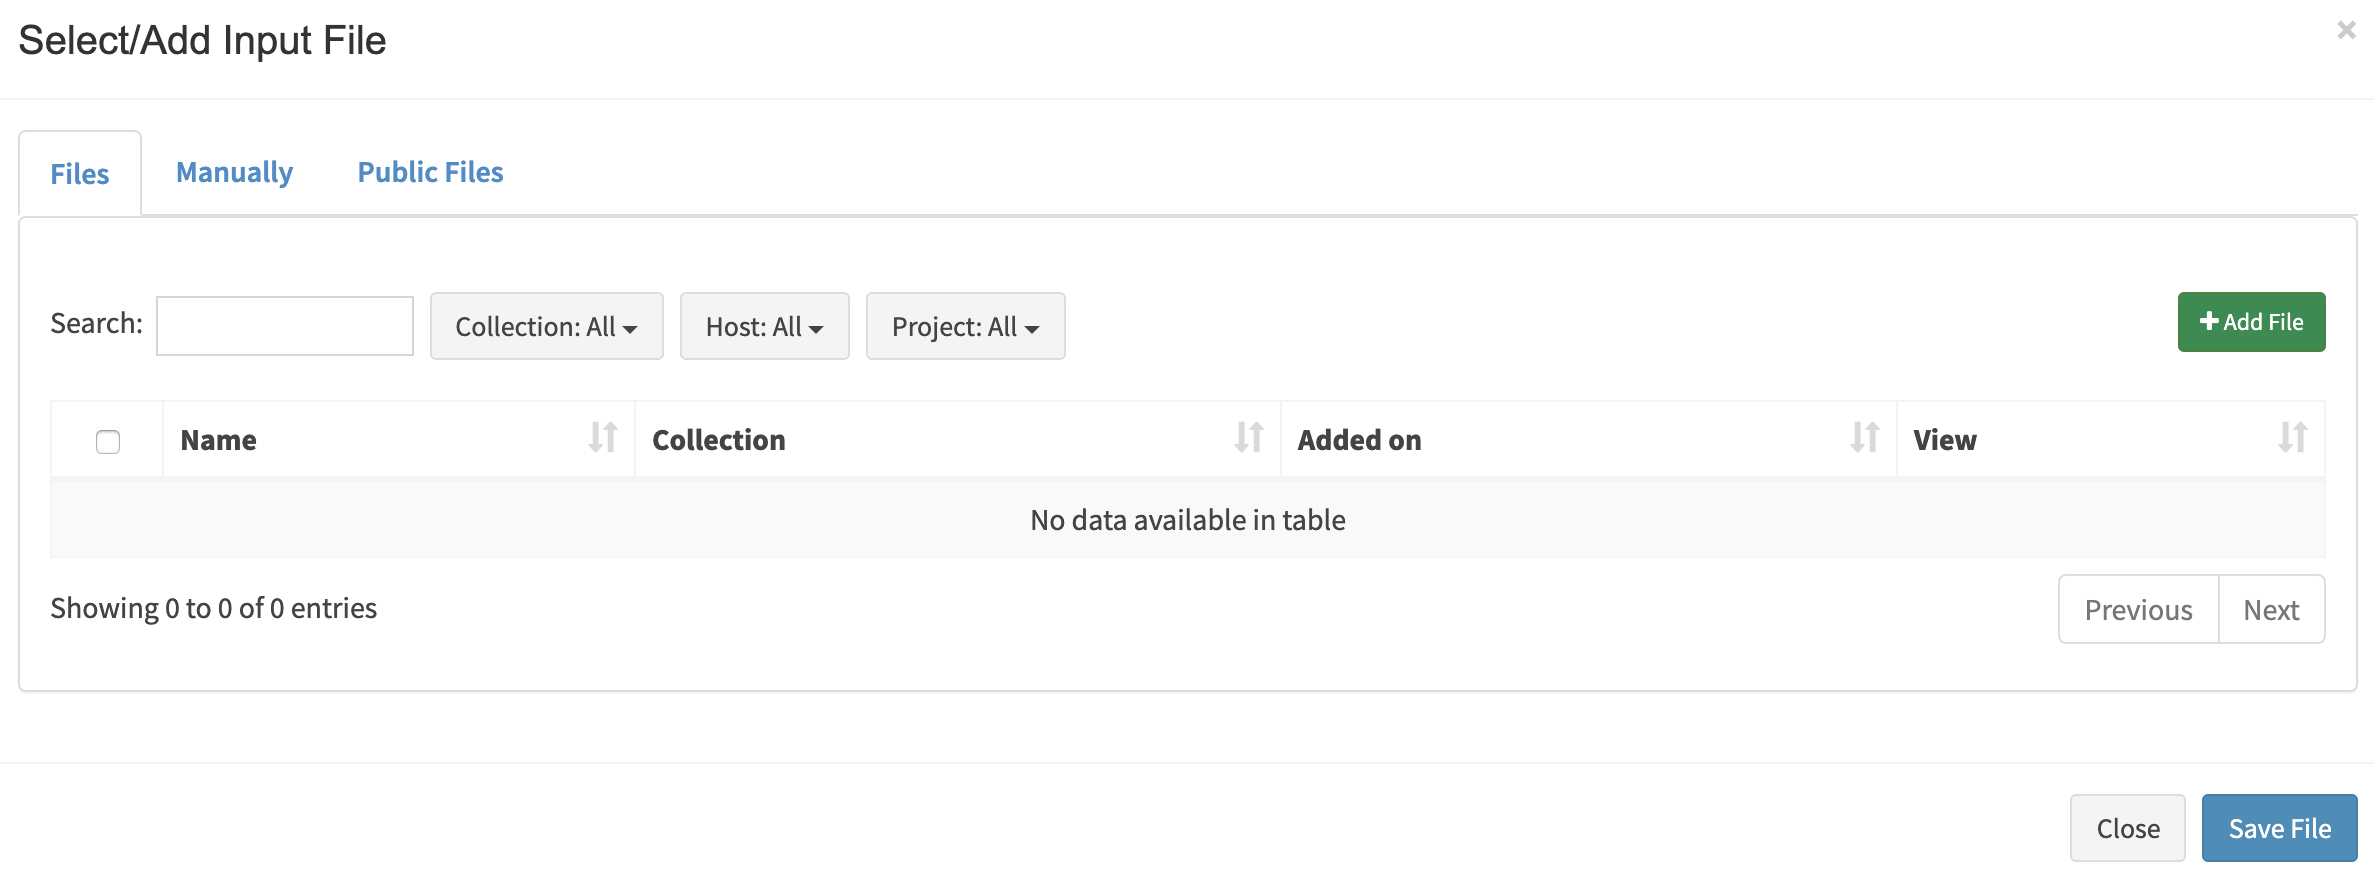Go to Next page of entries

click(2271, 609)
